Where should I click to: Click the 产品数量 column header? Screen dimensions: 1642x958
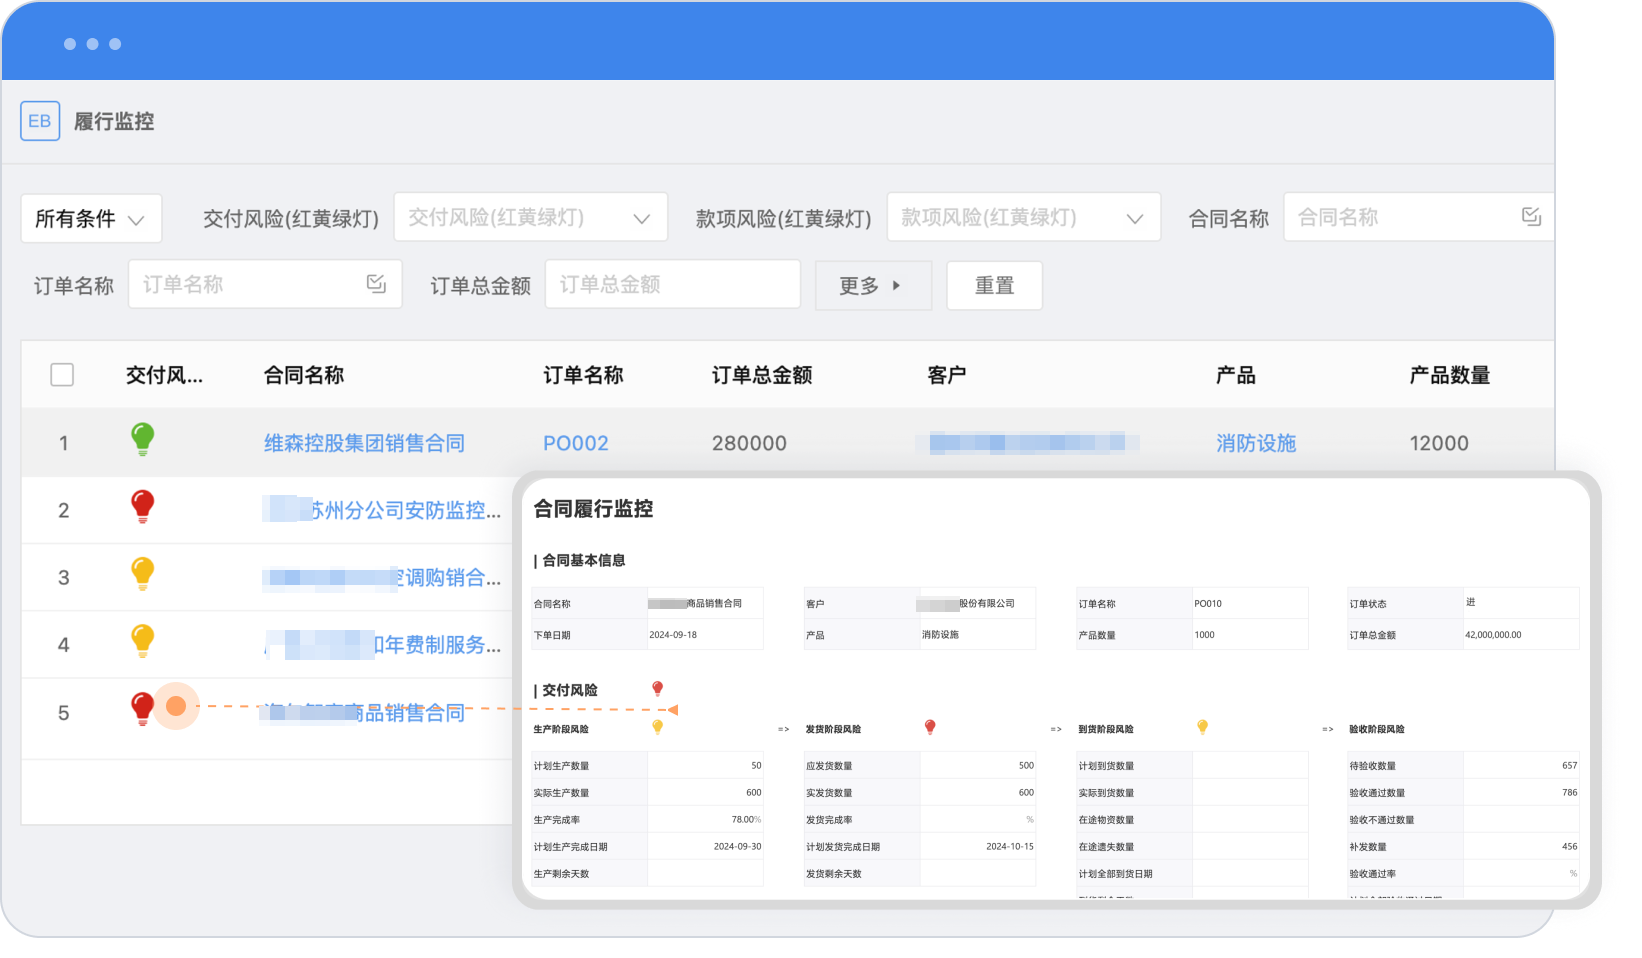1450,375
